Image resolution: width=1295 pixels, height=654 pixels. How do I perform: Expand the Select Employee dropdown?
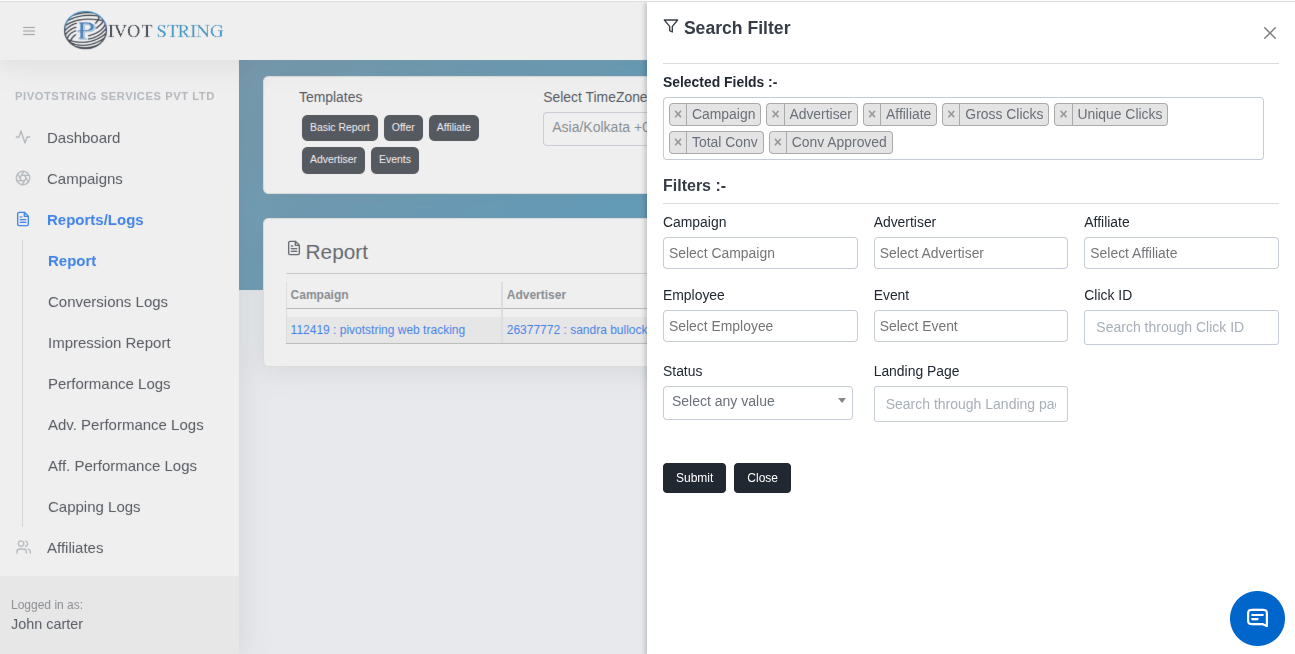point(760,326)
